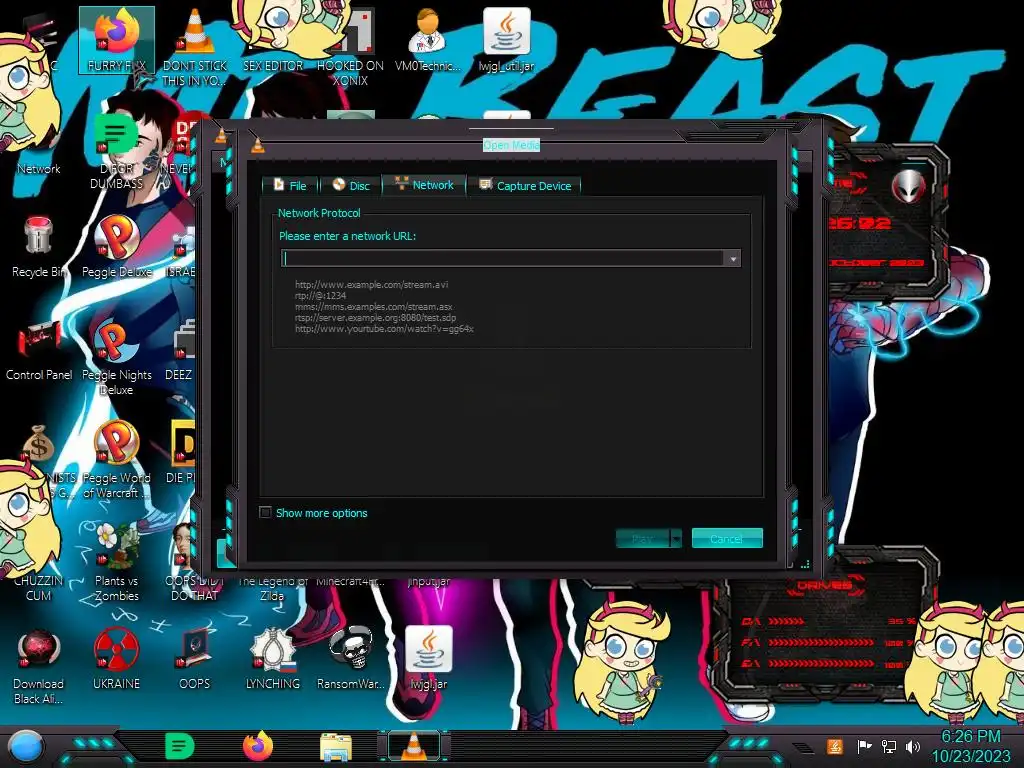Image resolution: width=1024 pixels, height=768 pixels.
Task: Click the orange Java tray icon
Action: tap(835, 746)
